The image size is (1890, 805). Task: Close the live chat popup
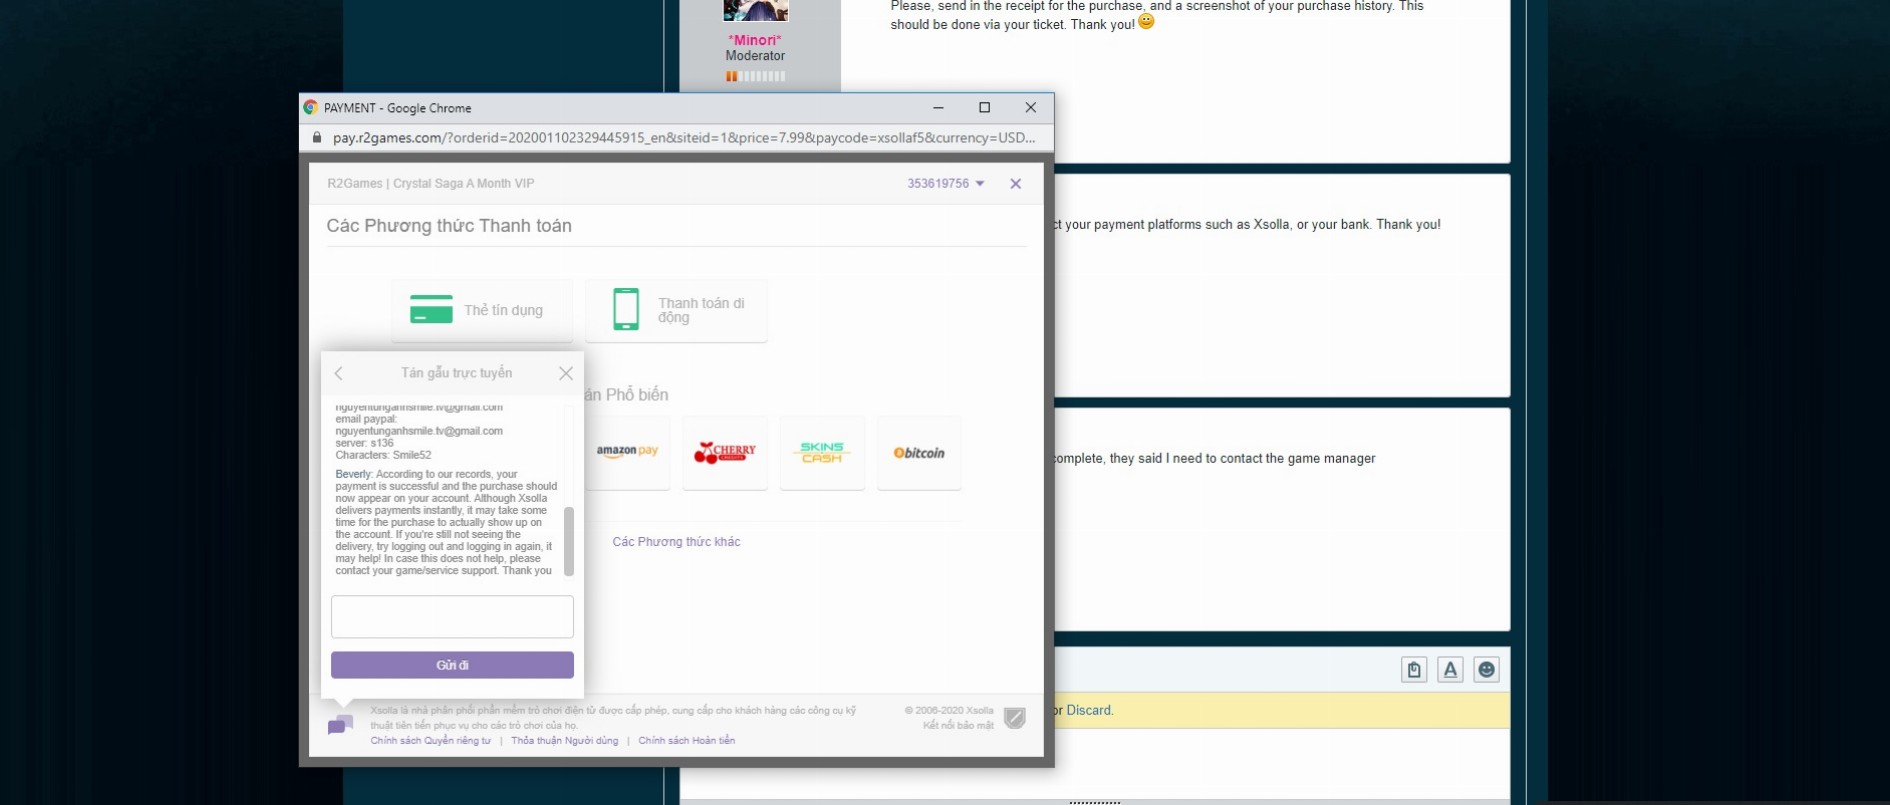click(x=566, y=373)
